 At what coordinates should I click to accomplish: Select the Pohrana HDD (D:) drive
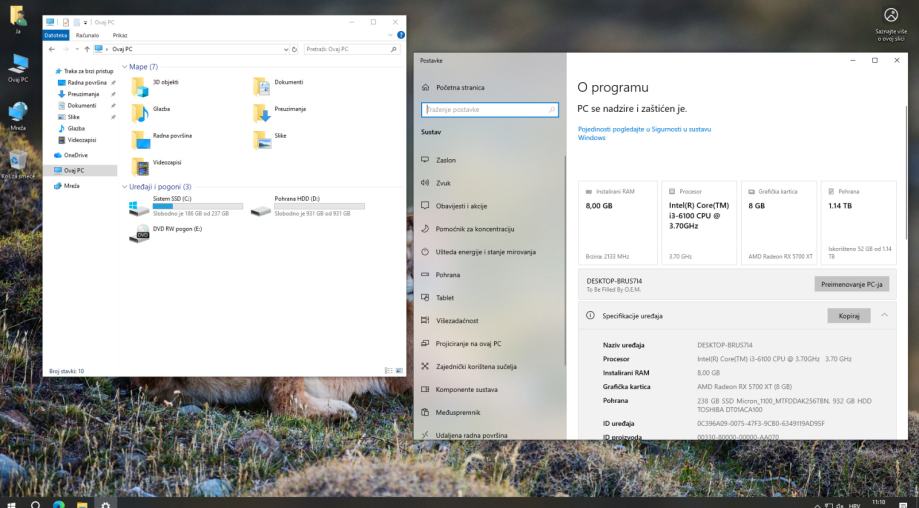[x=307, y=207]
